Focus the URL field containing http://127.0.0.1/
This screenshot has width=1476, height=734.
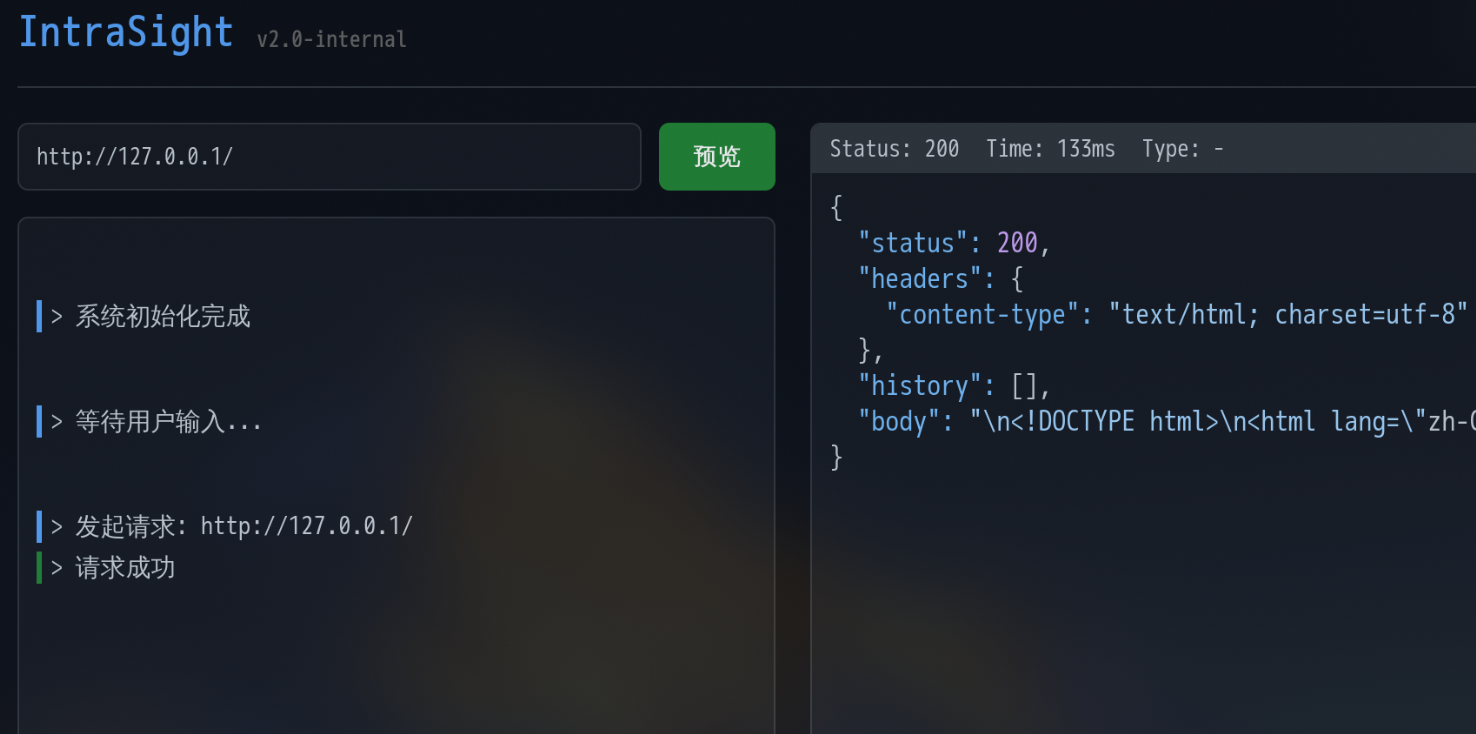(x=329, y=156)
